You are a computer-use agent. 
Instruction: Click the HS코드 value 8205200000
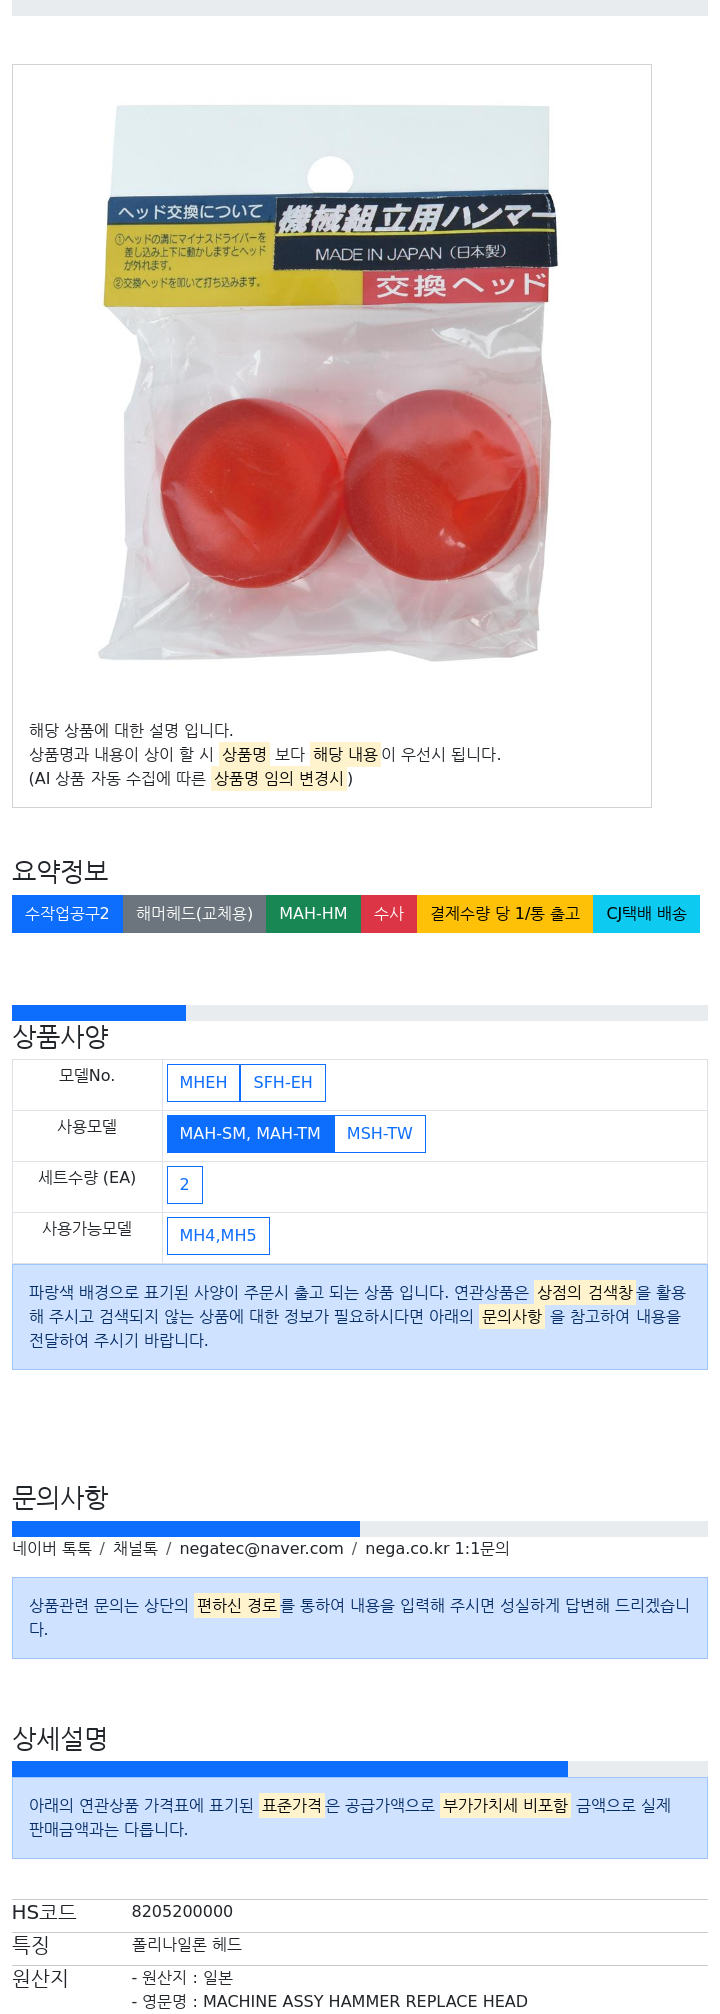click(182, 1912)
